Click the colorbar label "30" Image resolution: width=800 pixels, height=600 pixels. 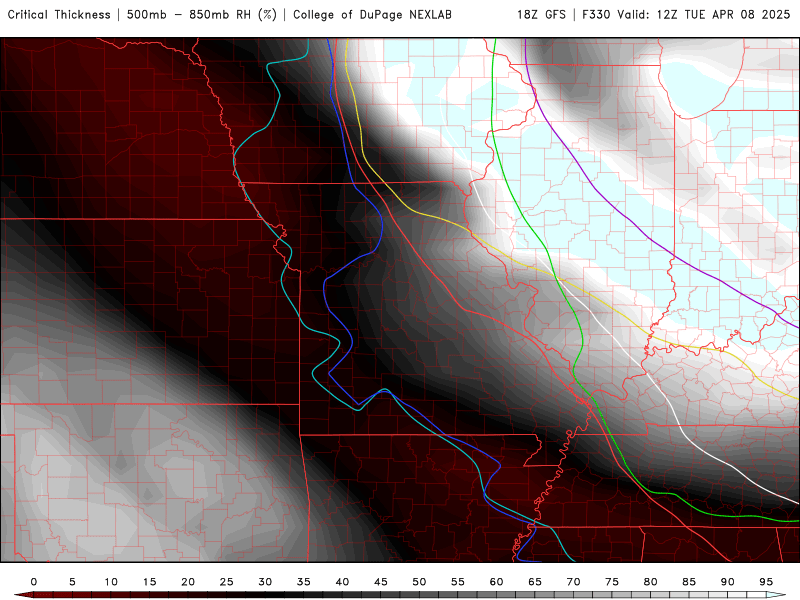pos(265,582)
